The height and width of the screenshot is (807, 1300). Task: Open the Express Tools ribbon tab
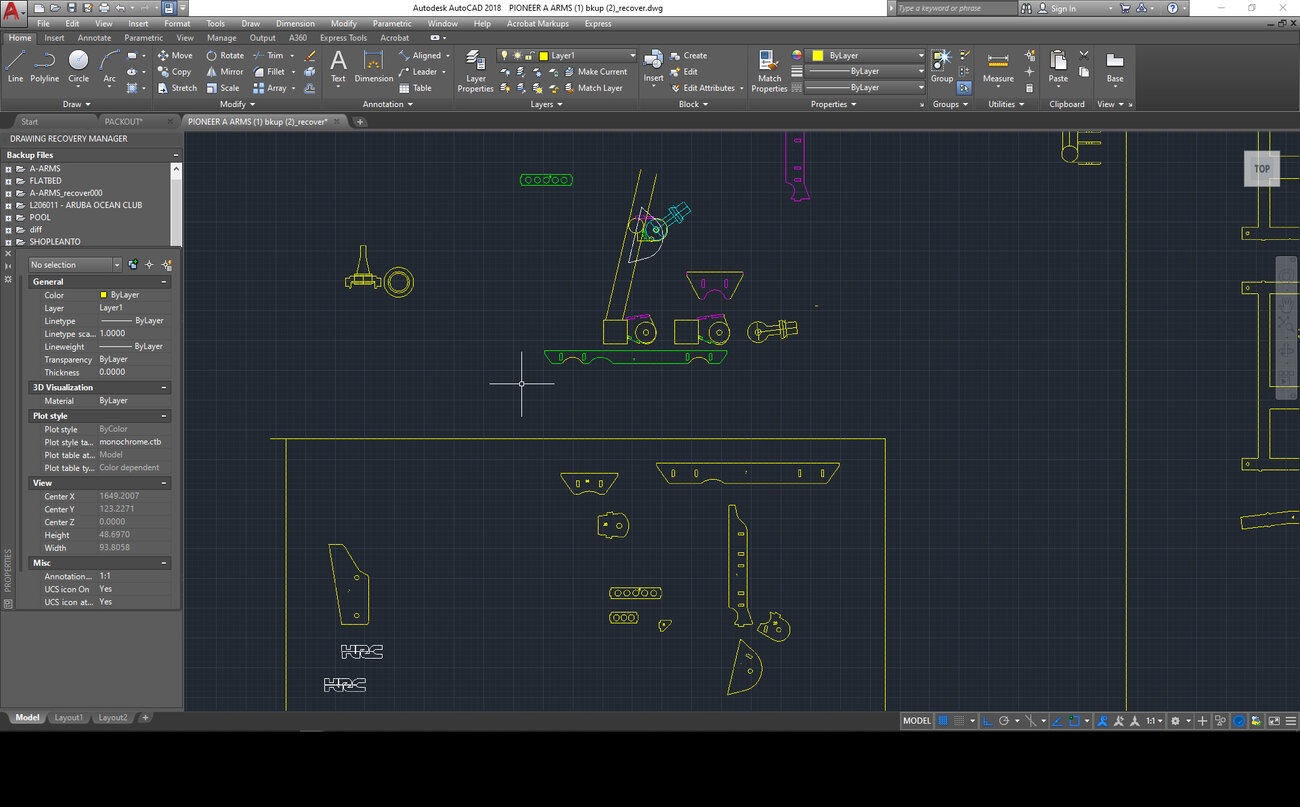[x=343, y=38]
